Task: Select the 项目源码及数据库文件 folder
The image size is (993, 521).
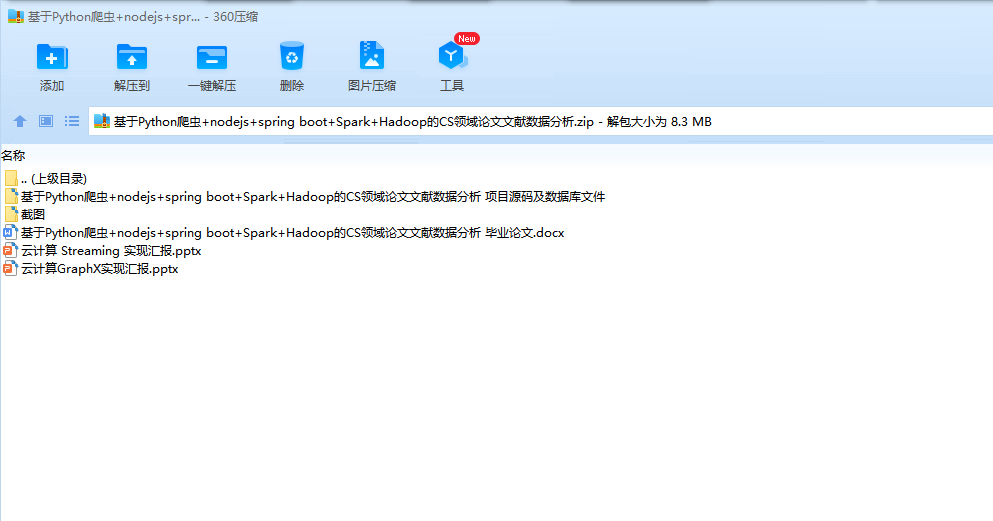Action: pyautogui.click(x=304, y=197)
